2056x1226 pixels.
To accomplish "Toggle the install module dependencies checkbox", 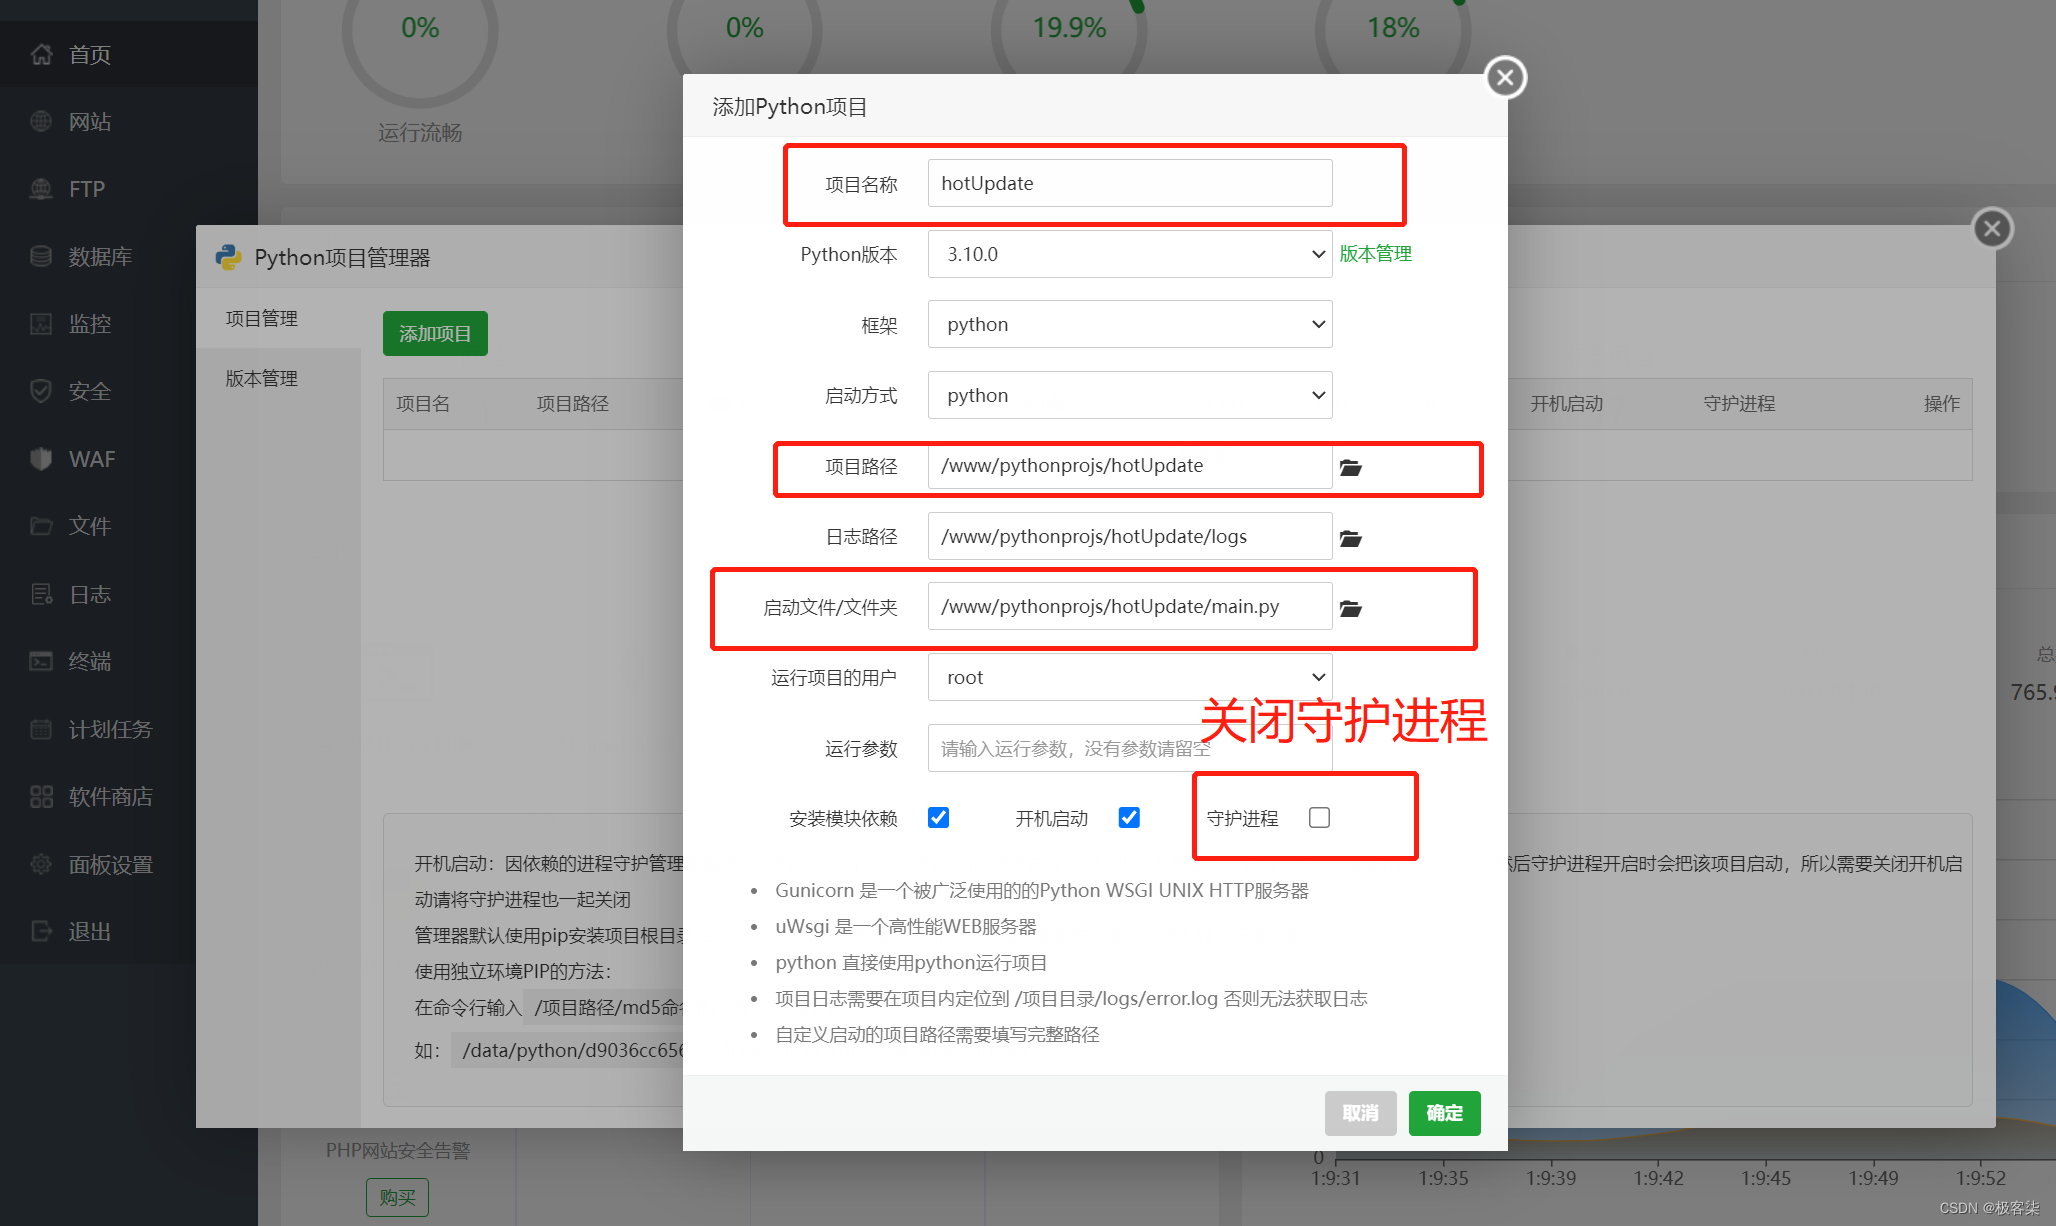I will (938, 818).
